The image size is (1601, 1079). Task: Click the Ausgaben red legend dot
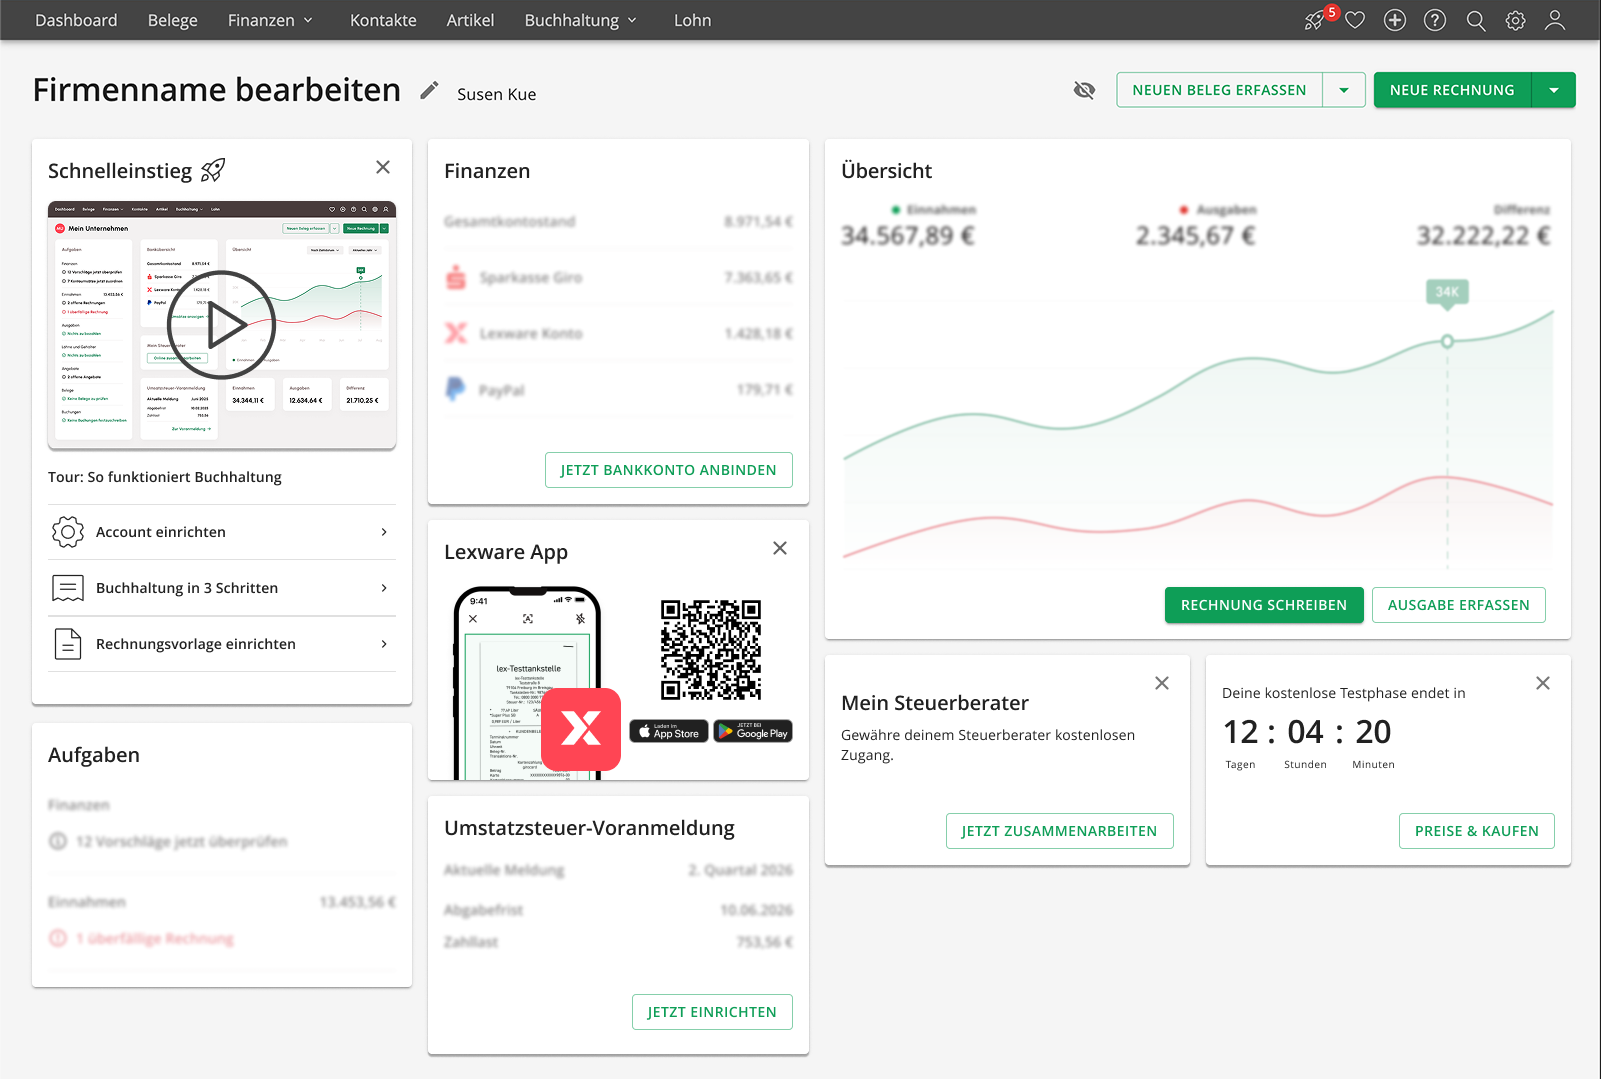pos(1184,210)
